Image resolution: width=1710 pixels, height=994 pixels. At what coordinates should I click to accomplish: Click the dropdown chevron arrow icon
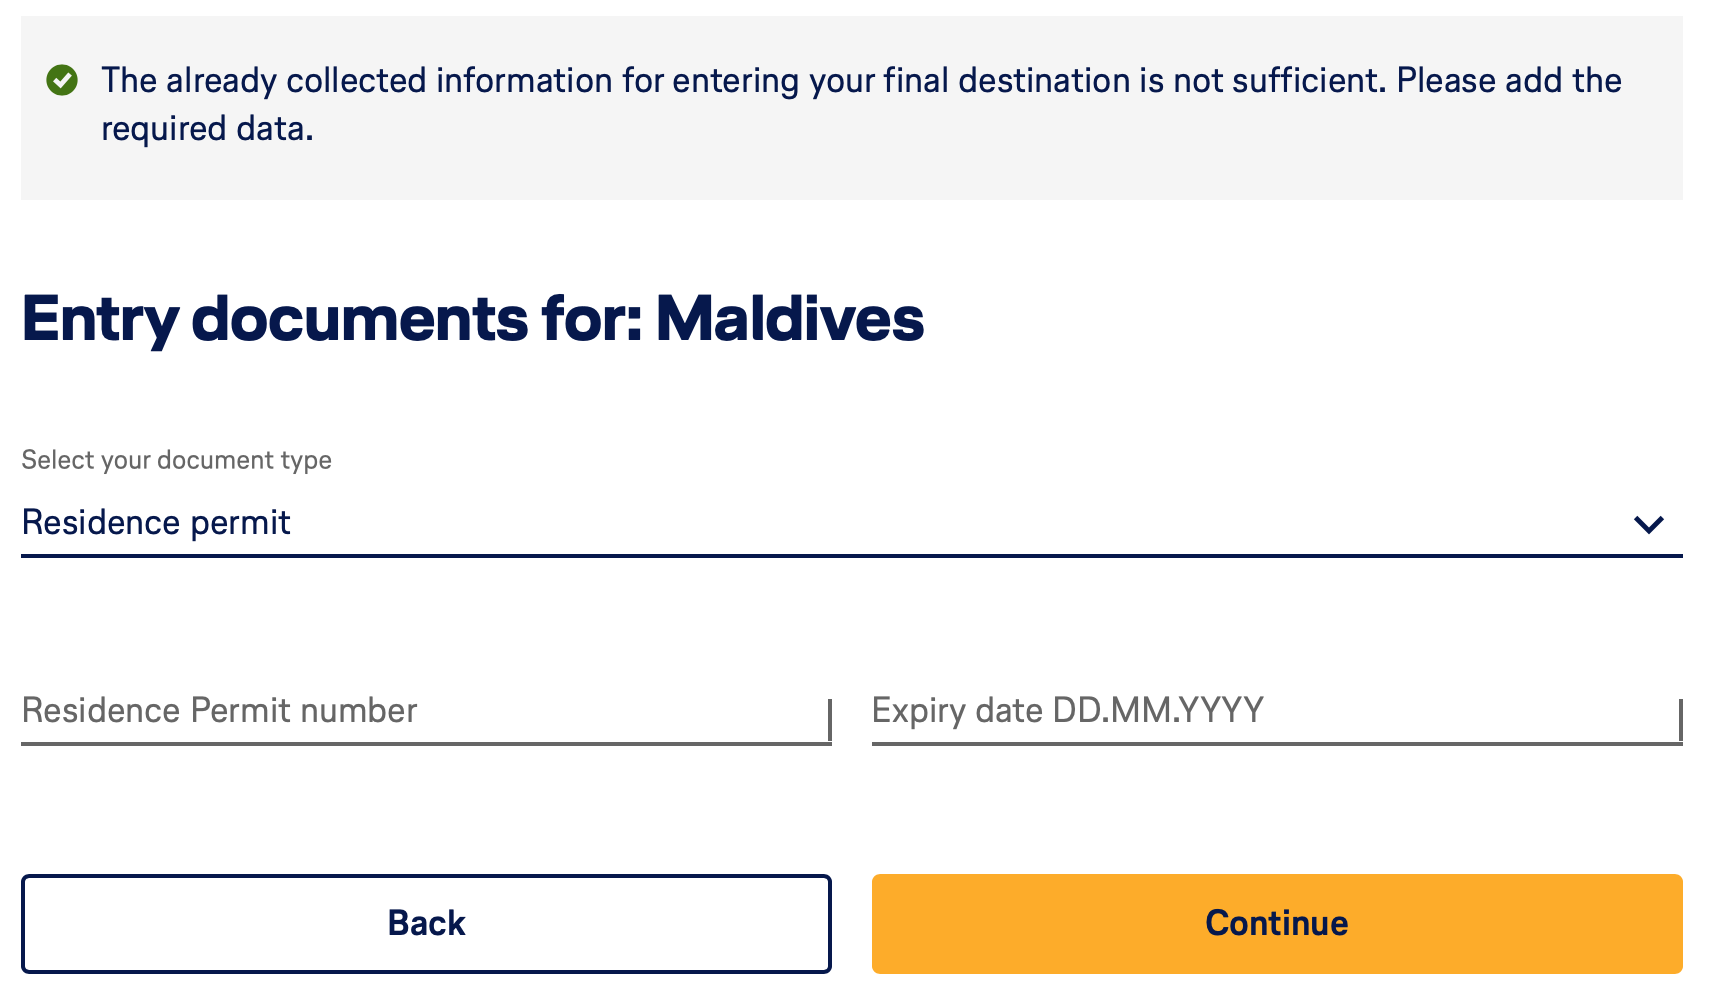(x=1648, y=524)
